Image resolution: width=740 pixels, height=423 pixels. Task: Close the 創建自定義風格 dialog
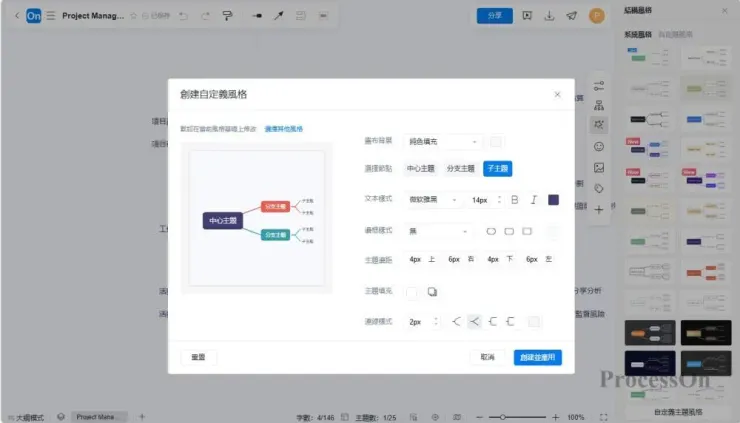pyautogui.click(x=557, y=94)
